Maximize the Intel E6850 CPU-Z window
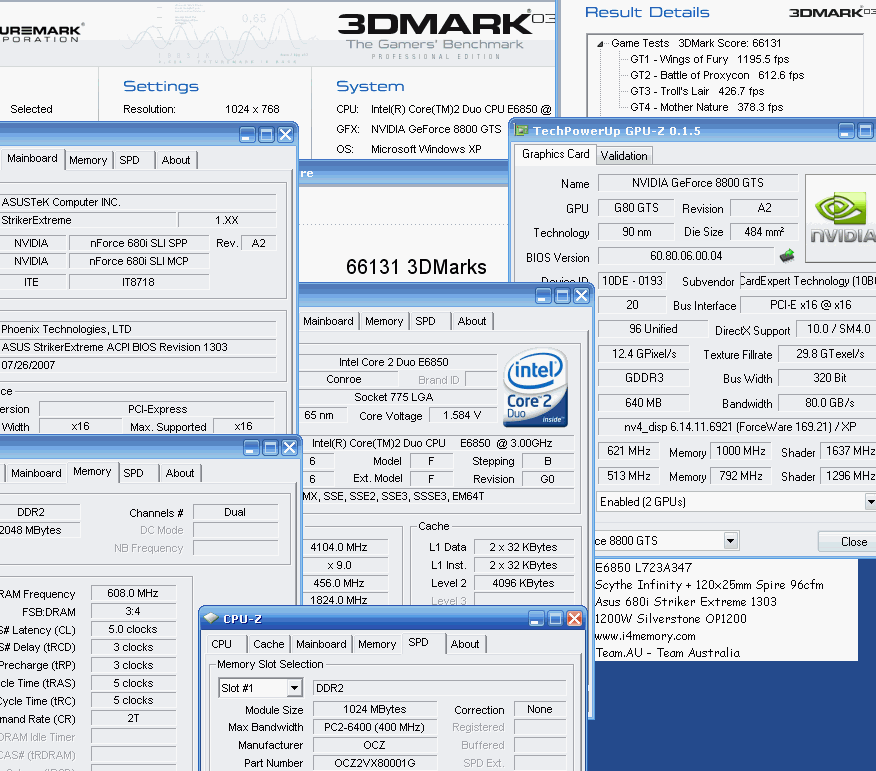The height and width of the screenshot is (771, 876). tap(563, 296)
